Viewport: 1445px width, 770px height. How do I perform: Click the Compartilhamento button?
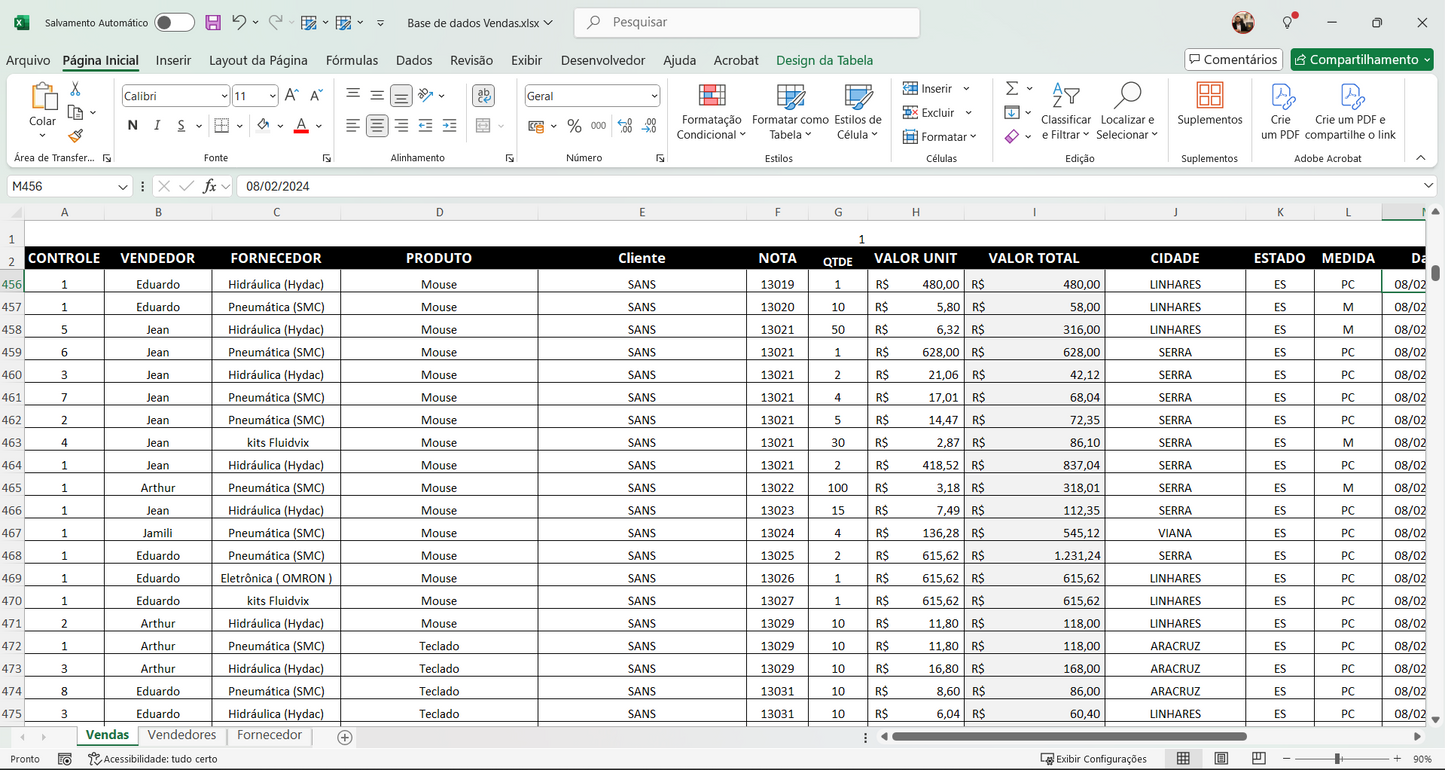coord(1361,59)
